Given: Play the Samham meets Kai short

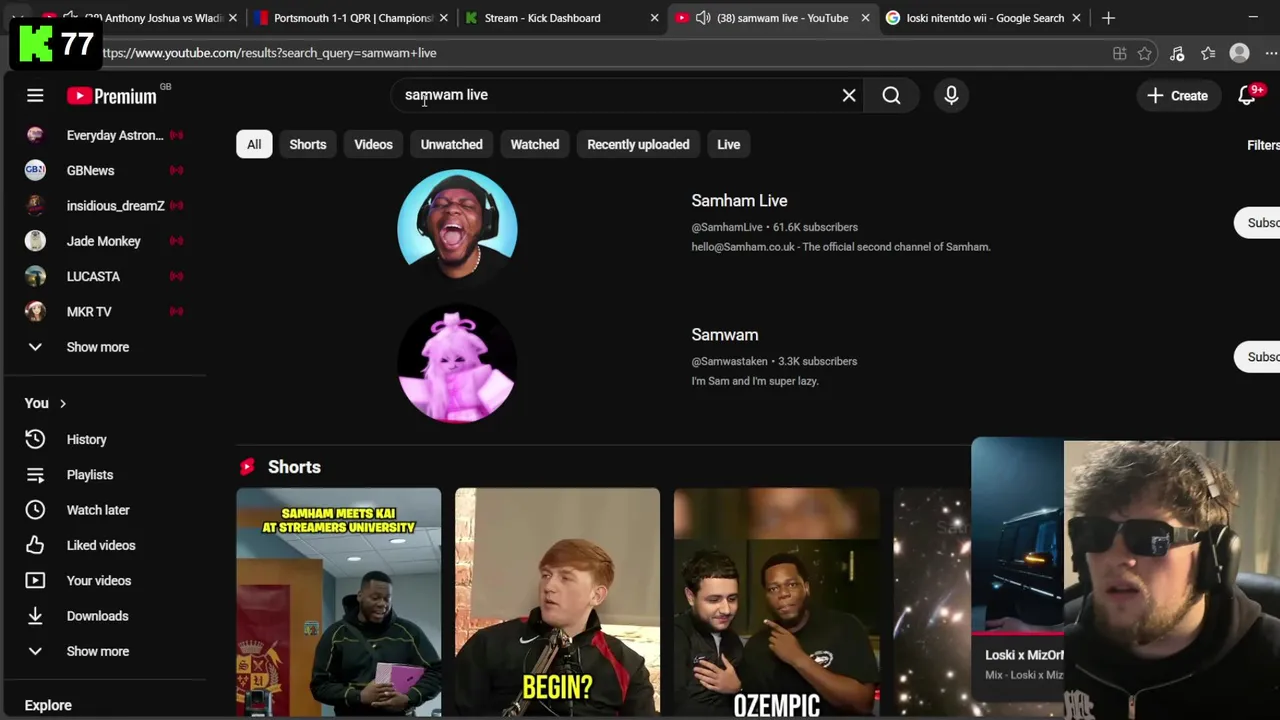Looking at the screenshot, I should [339, 602].
